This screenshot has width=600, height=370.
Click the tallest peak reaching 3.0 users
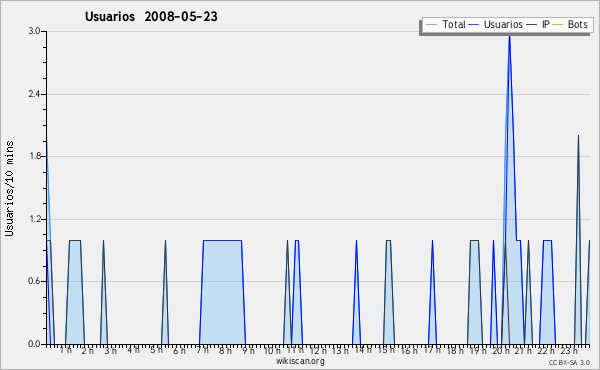pos(509,36)
